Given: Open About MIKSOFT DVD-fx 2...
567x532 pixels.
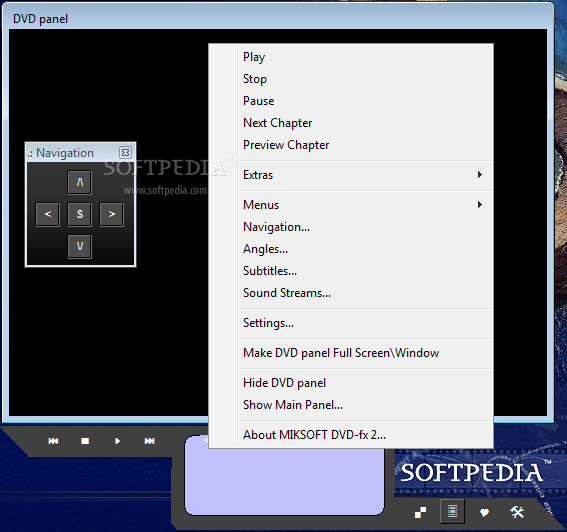Looking at the screenshot, I should (x=366, y=435).
